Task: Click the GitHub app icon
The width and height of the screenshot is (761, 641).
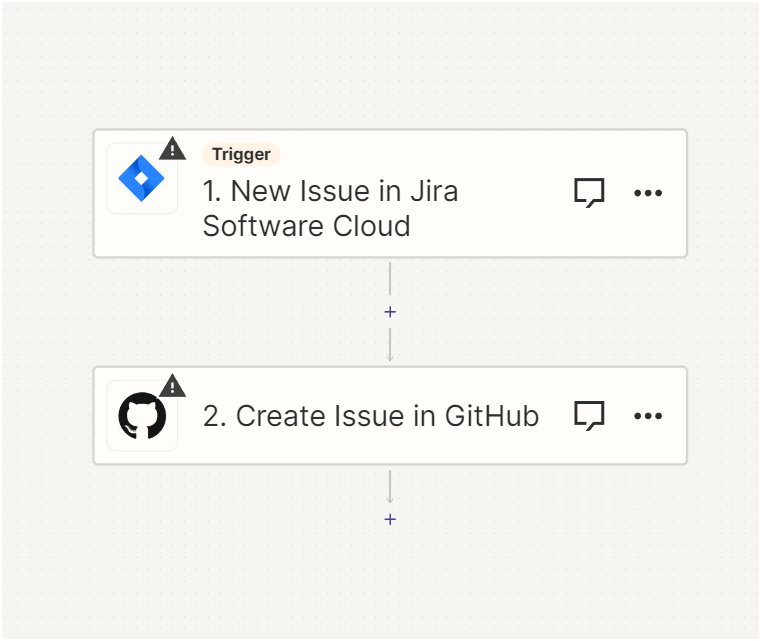Action: coord(142,416)
